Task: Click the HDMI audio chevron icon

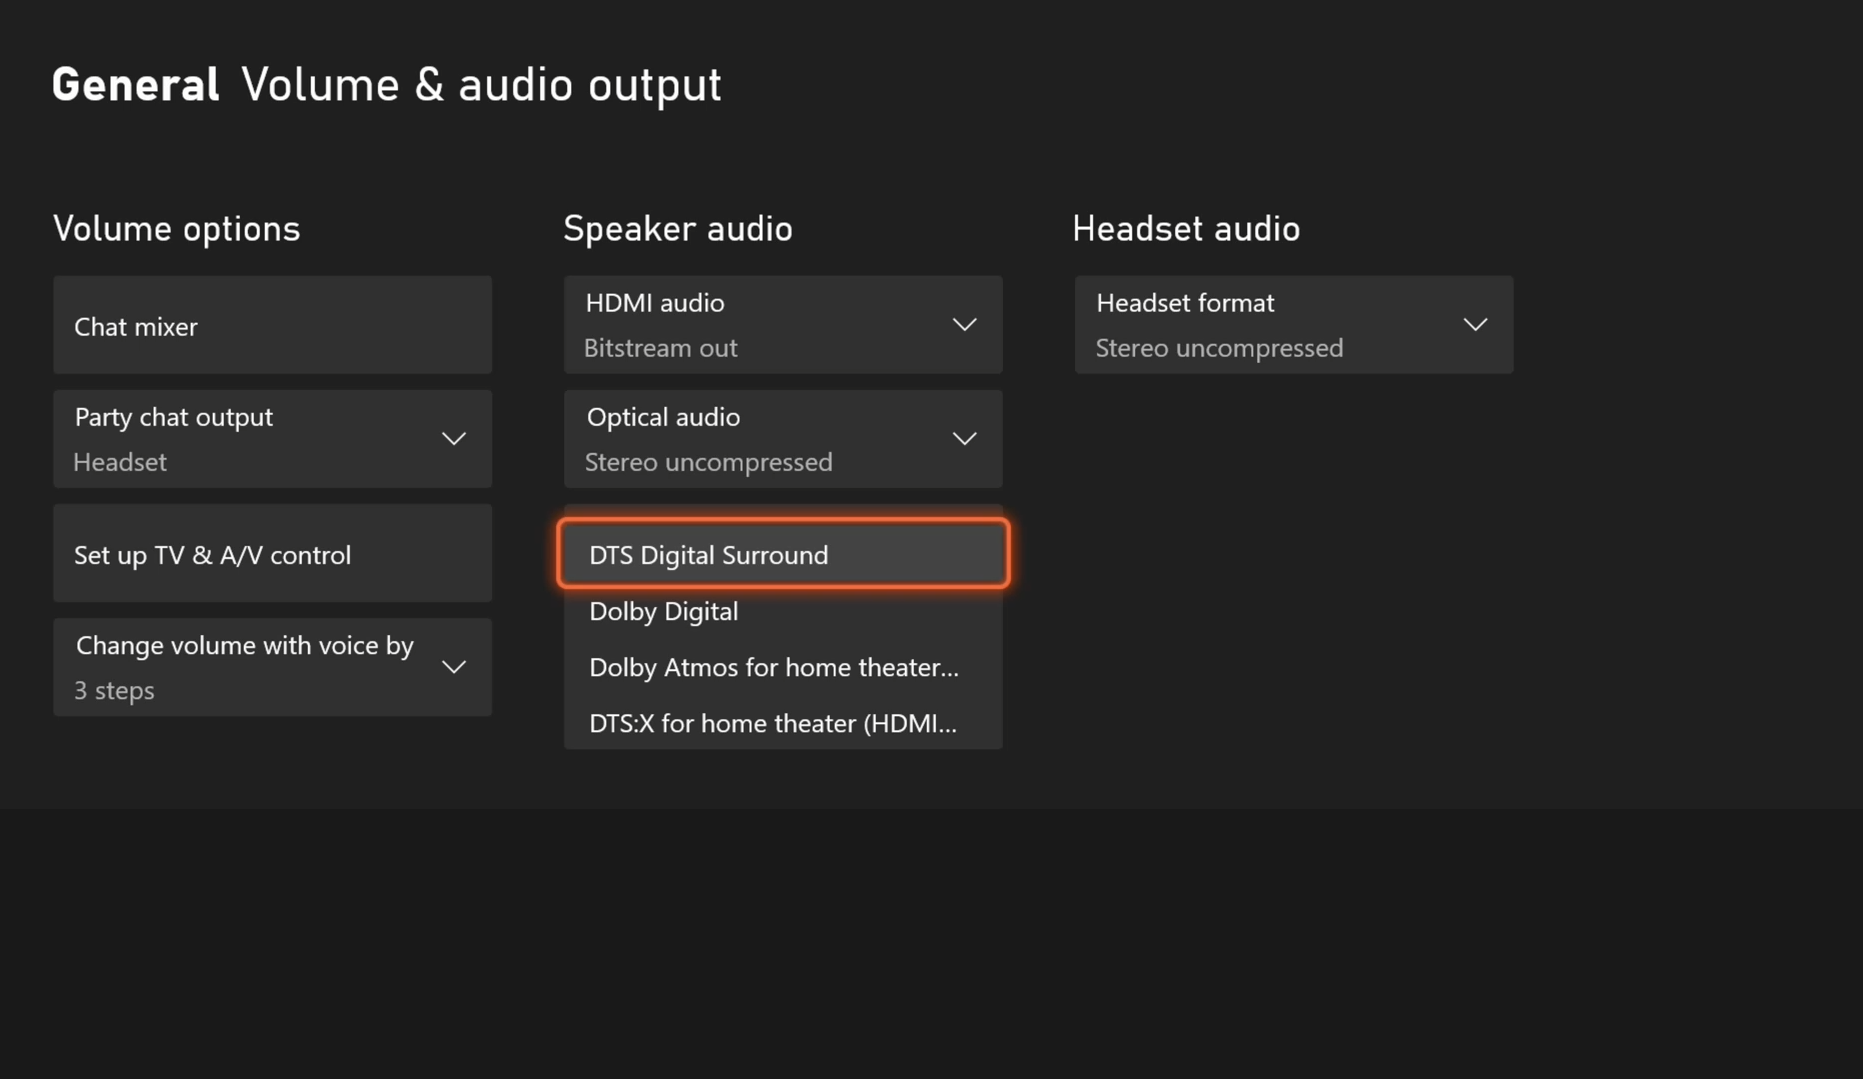Action: 964,324
